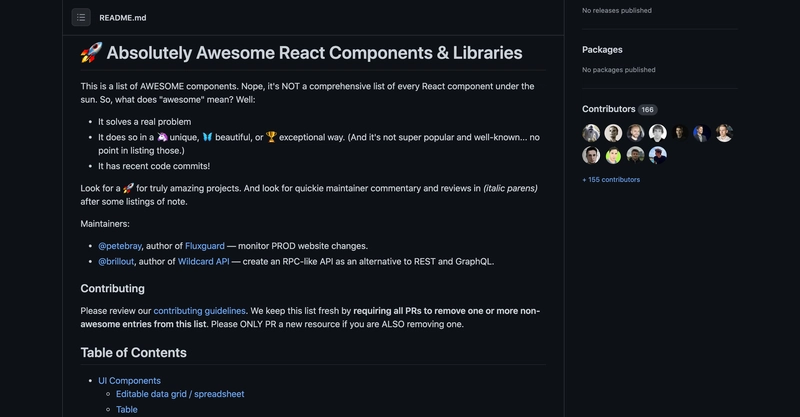The width and height of the screenshot is (800, 417).
Task: Open fifth contributor avatar in top row
Action: [680, 133]
